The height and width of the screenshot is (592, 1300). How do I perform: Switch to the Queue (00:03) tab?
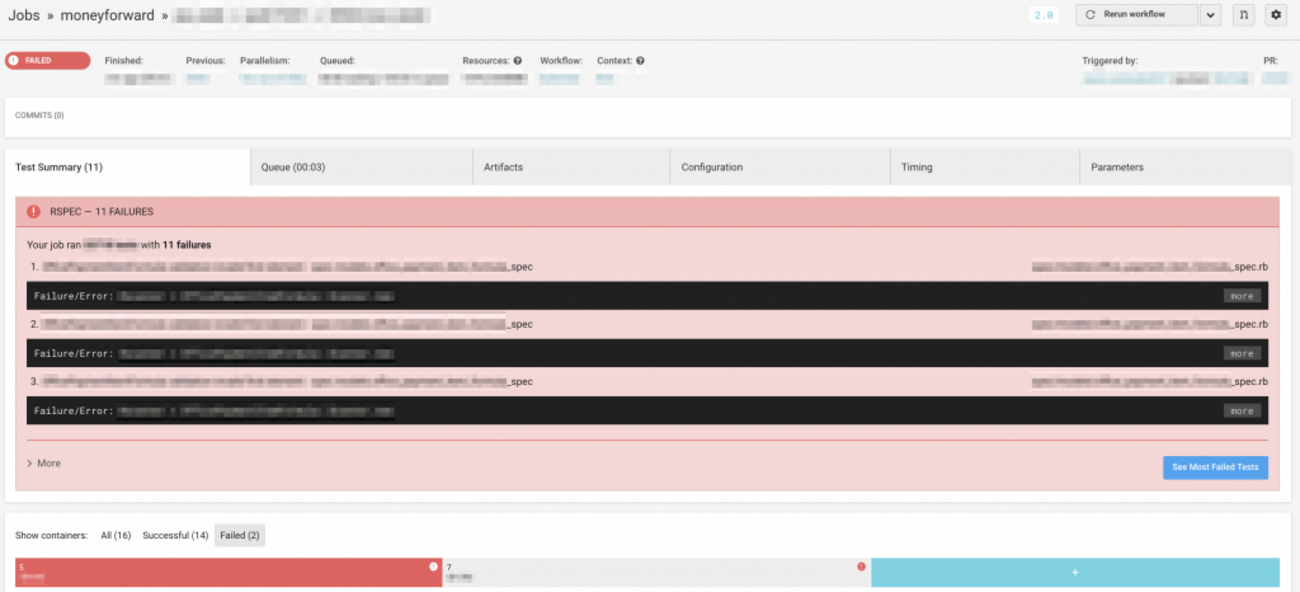pos(361,167)
